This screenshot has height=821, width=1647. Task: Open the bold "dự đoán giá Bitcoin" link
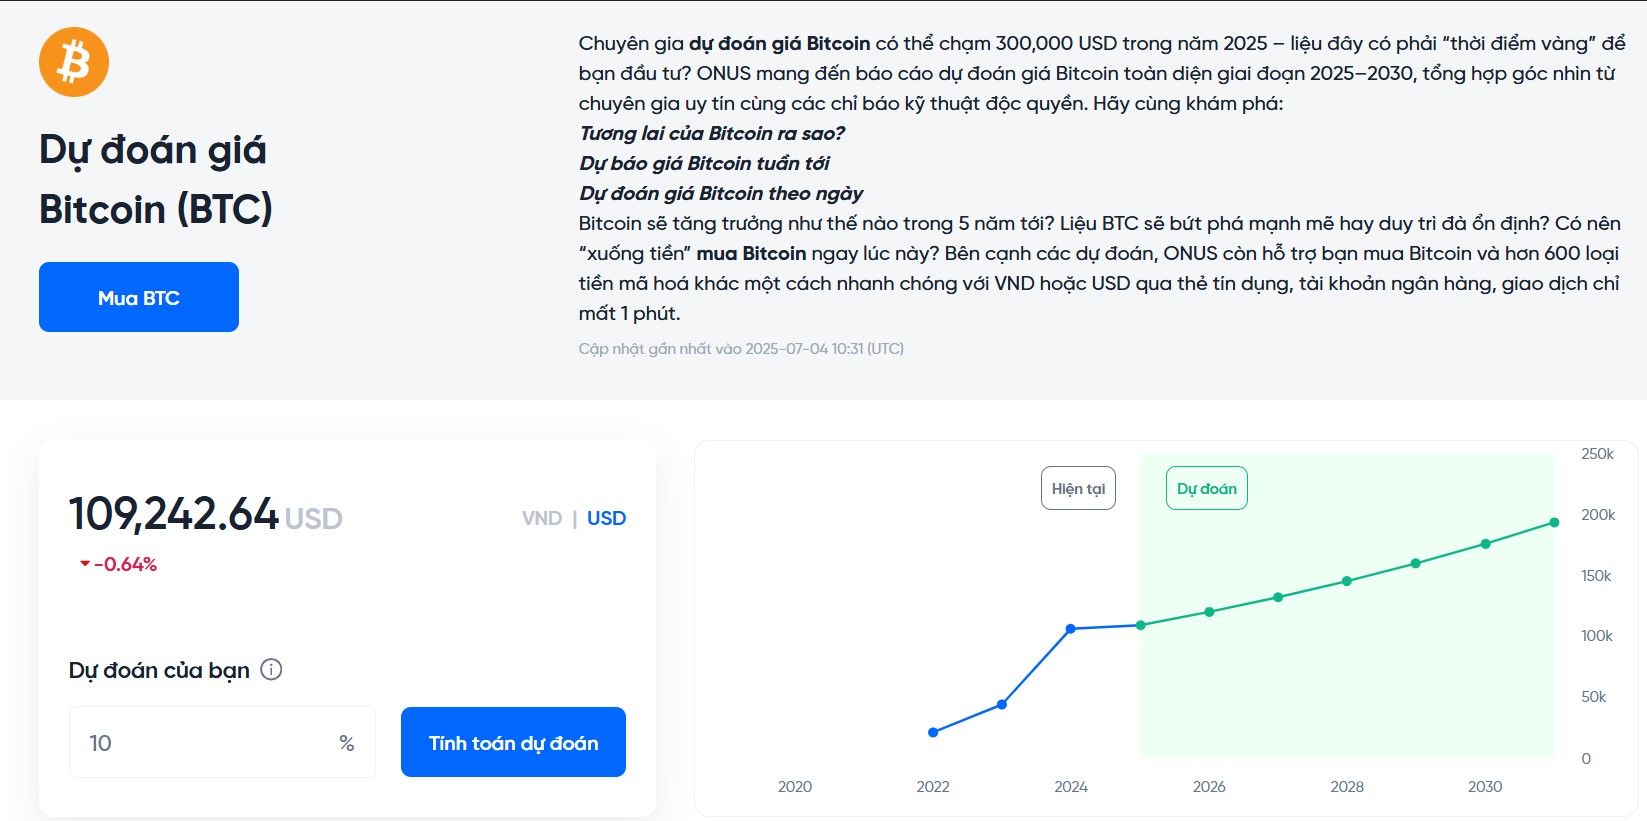click(x=779, y=43)
